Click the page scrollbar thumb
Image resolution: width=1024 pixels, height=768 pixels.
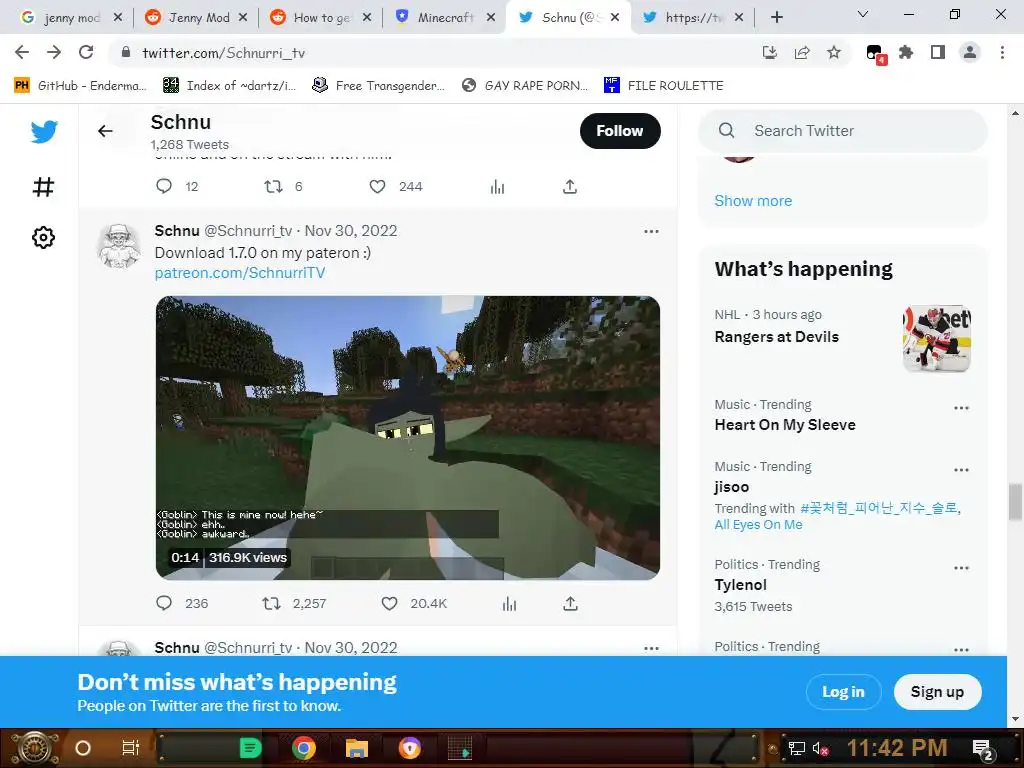click(1015, 502)
